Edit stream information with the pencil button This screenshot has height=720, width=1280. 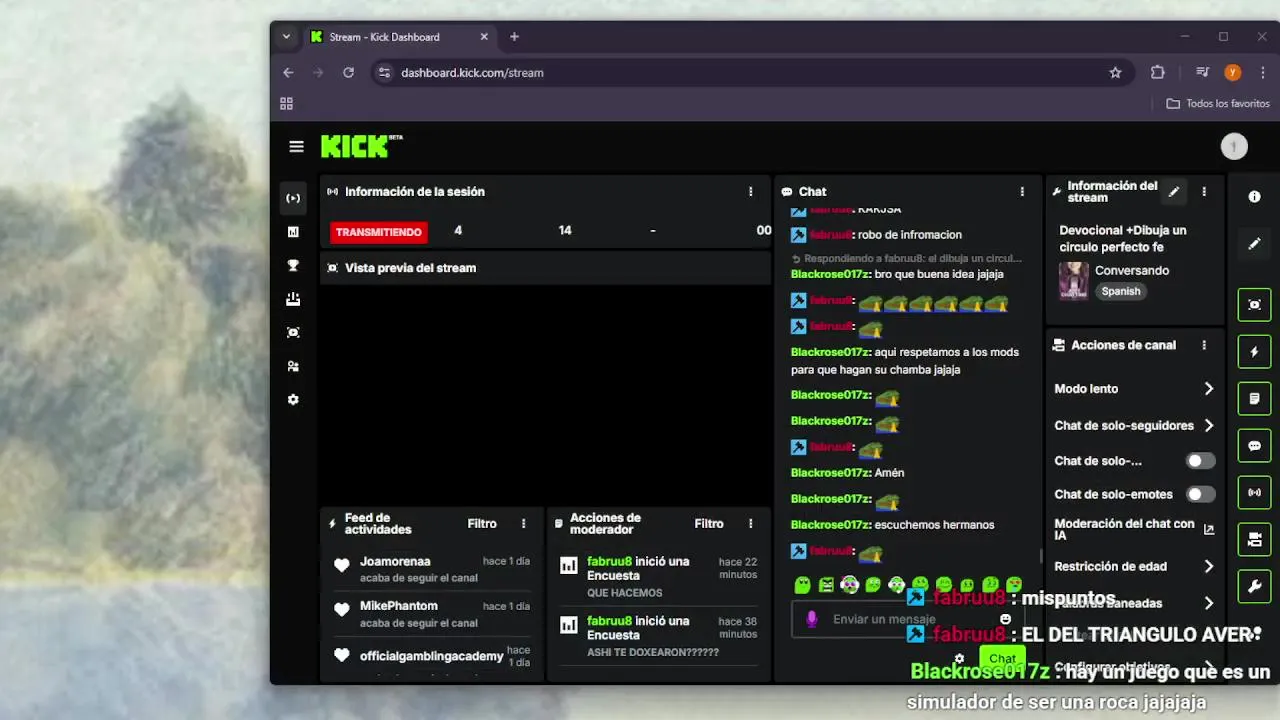(x=1174, y=192)
